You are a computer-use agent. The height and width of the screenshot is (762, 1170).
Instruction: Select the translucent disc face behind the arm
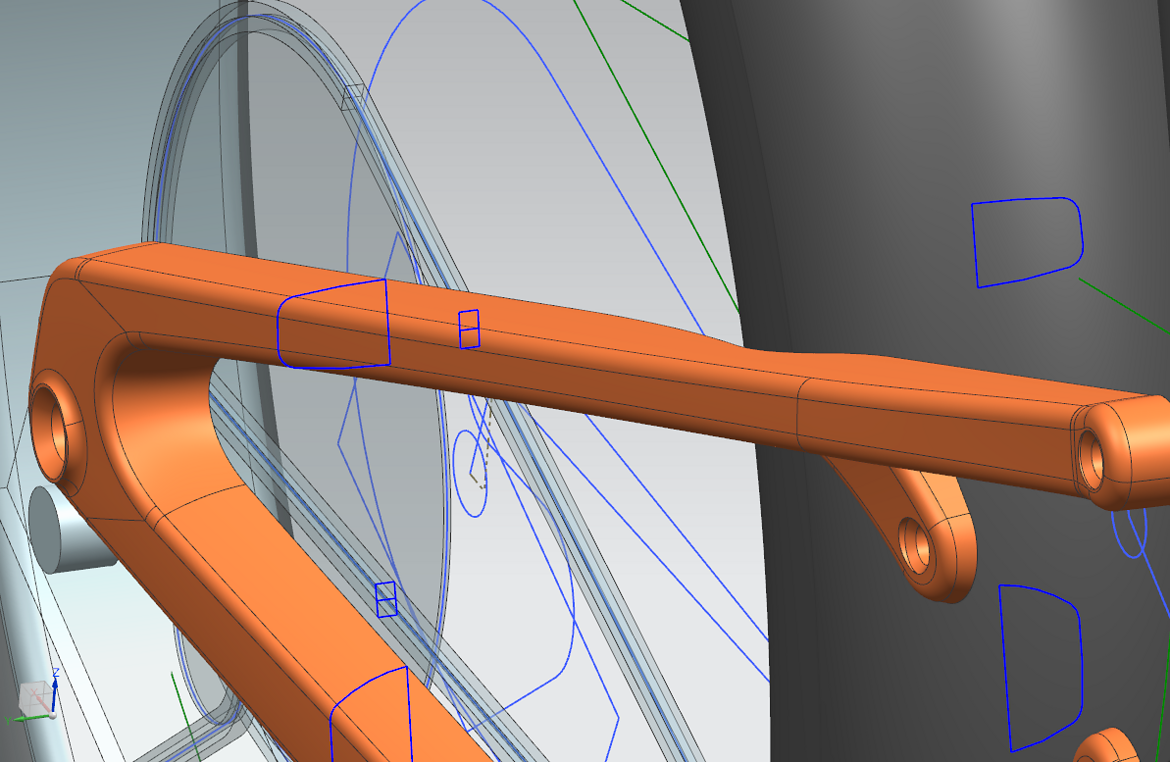(x=300, y=200)
